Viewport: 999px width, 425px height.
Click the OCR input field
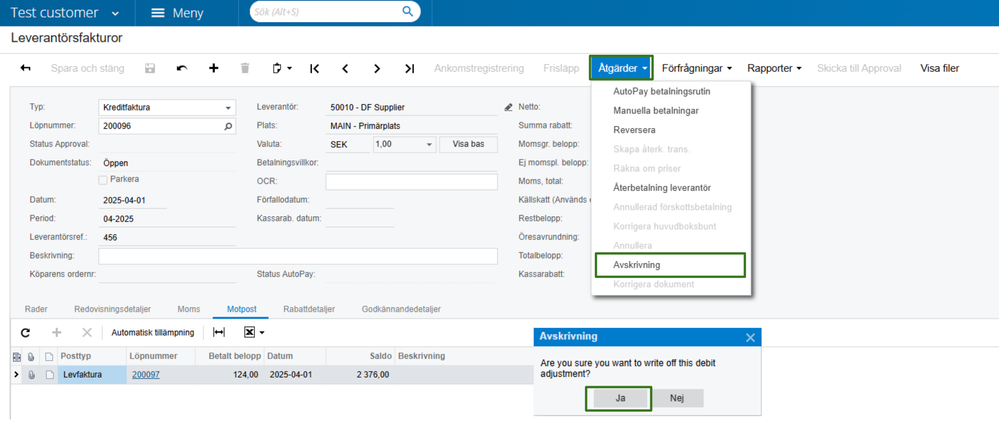412,182
